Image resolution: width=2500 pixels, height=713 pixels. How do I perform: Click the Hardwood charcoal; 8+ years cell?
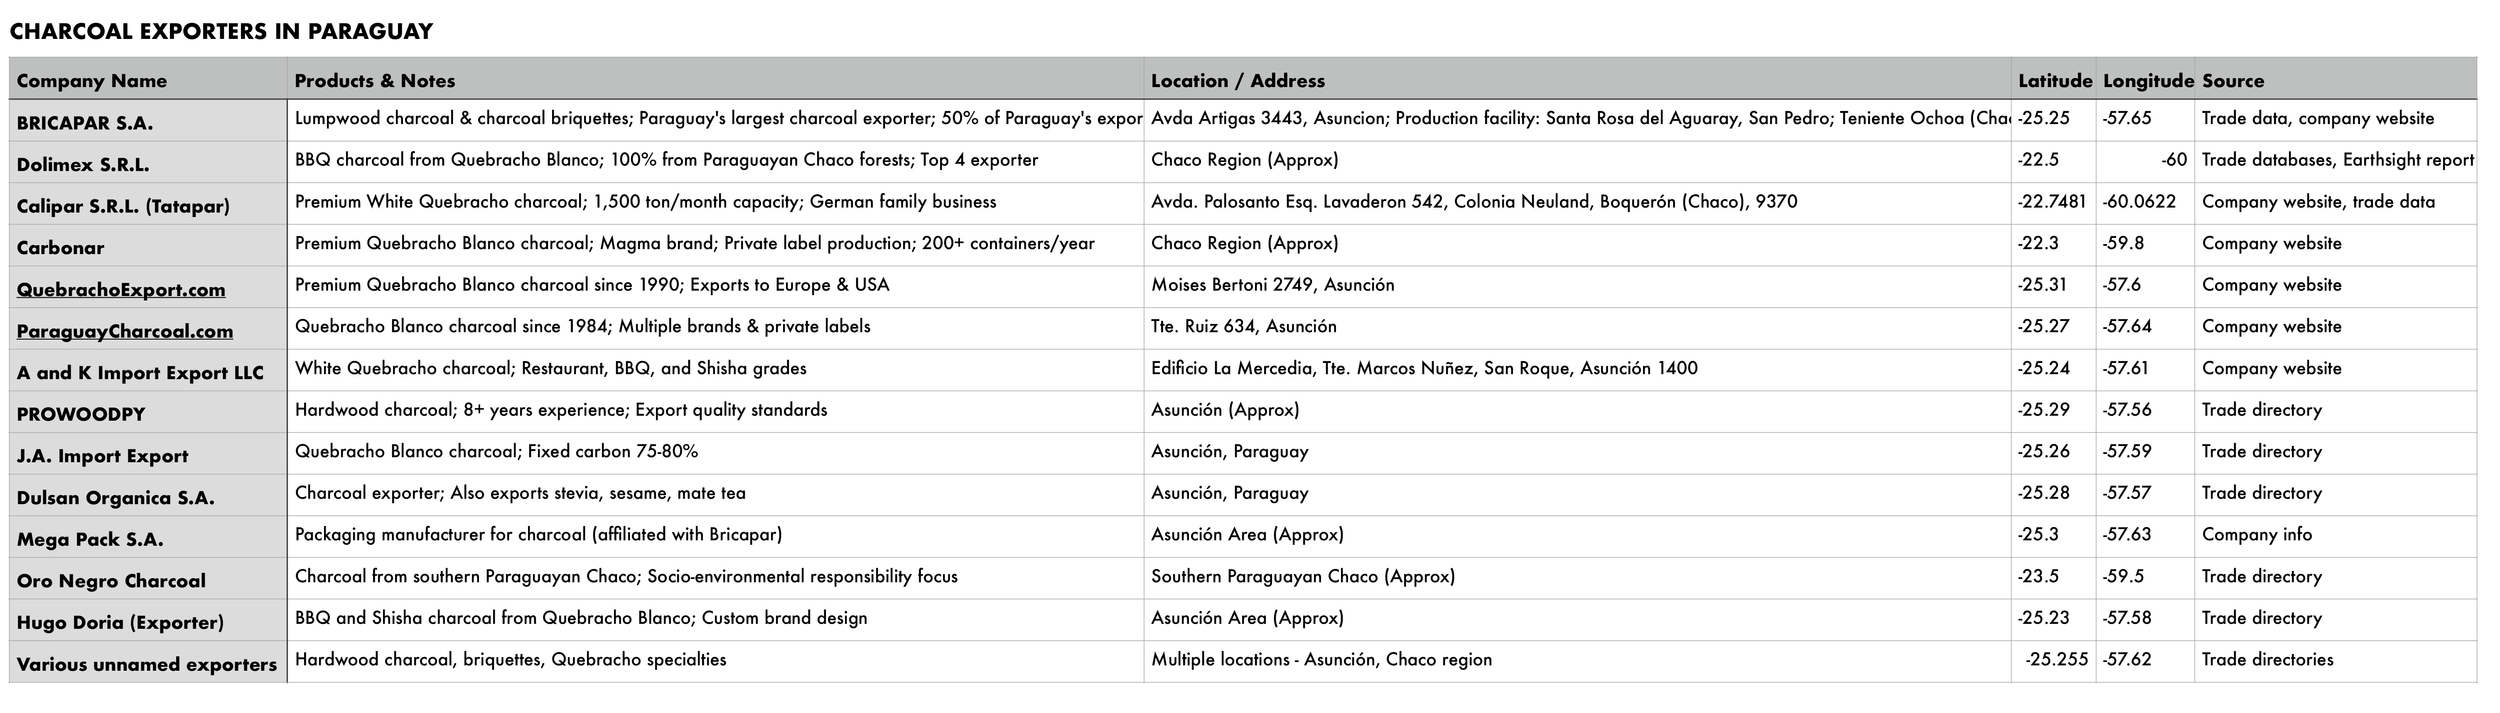(x=715, y=410)
